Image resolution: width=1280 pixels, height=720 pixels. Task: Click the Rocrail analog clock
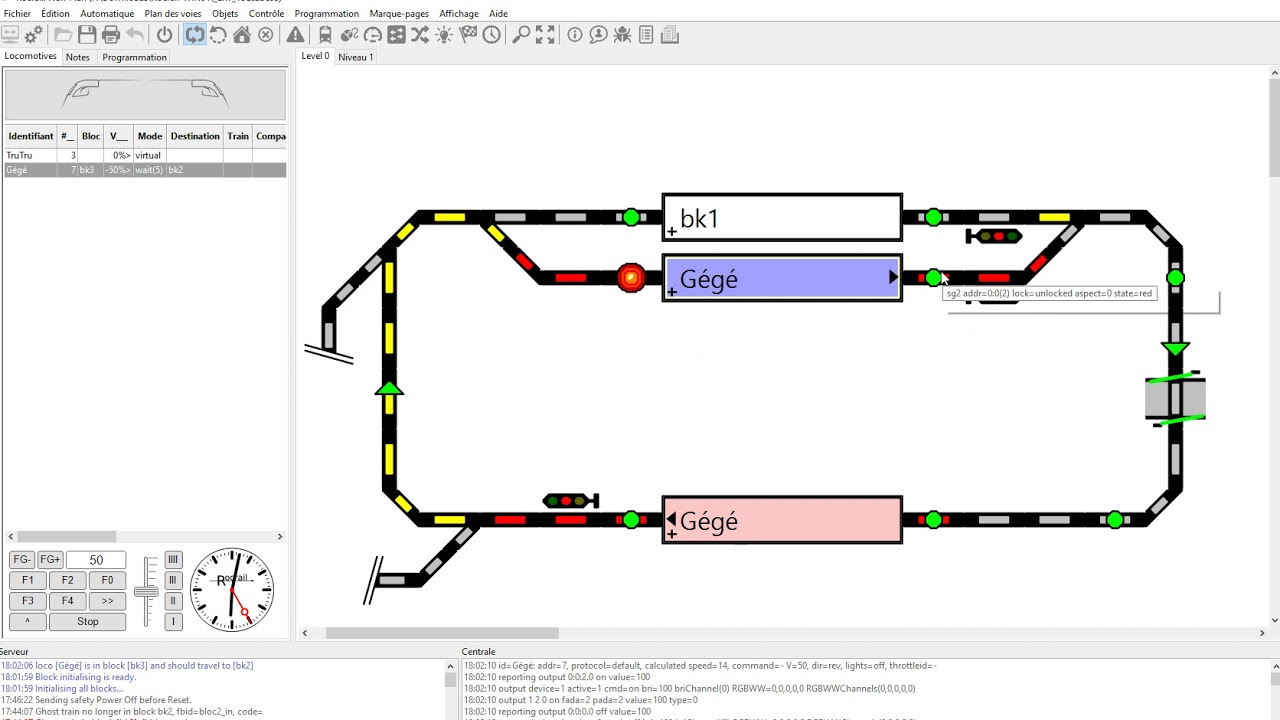click(232, 589)
